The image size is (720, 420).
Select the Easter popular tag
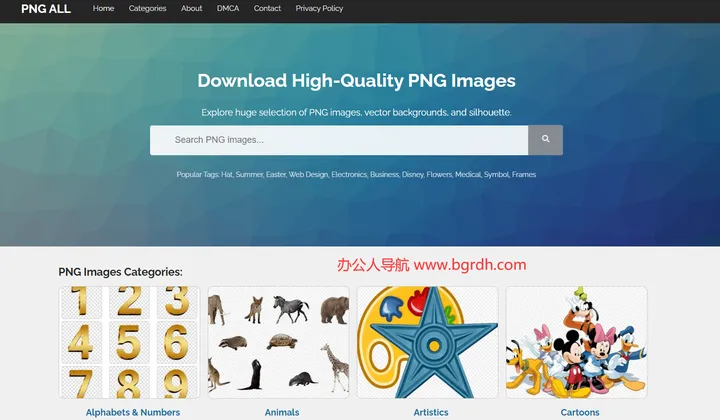point(276,174)
